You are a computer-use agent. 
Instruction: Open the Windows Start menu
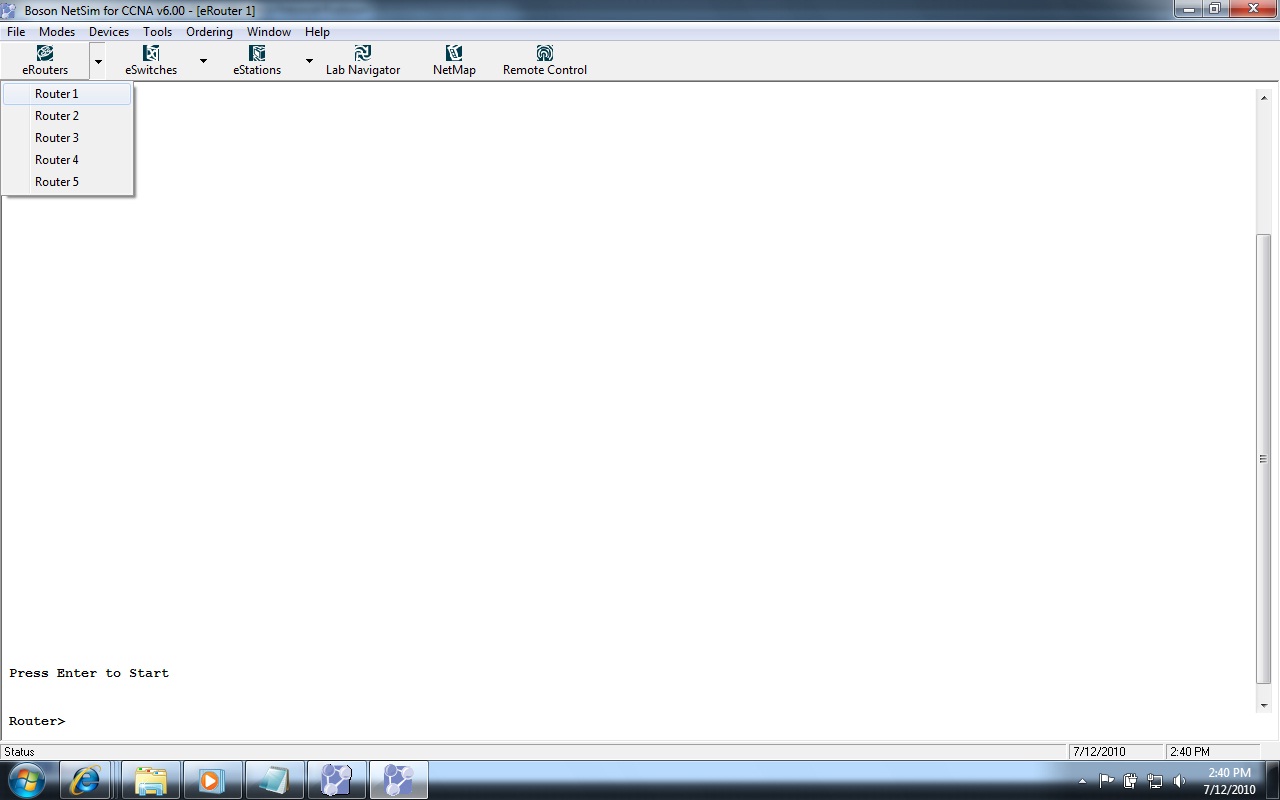point(27,780)
